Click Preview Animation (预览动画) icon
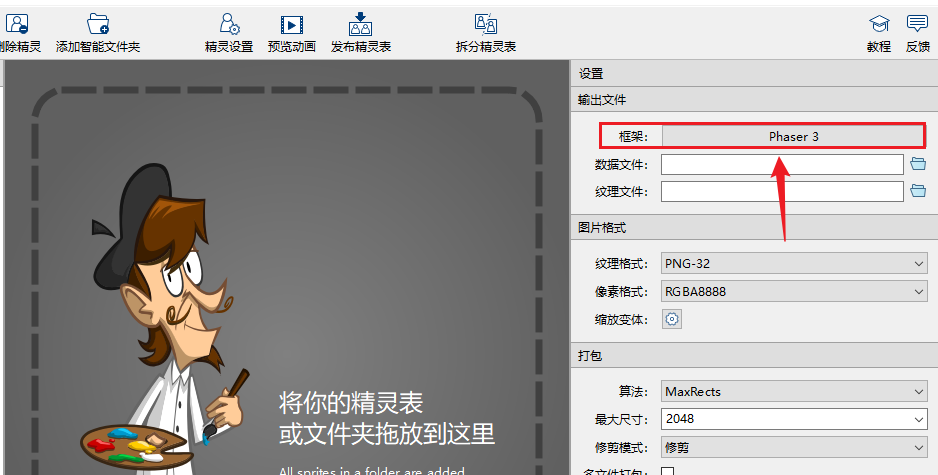 [x=291, y=25]
